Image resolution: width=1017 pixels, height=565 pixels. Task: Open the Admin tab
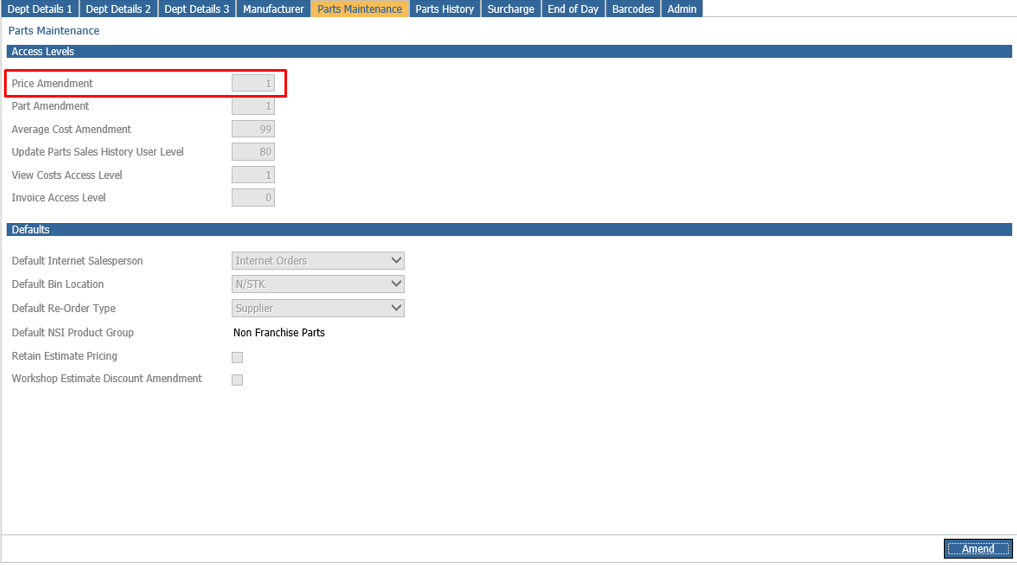pos(682,9)
